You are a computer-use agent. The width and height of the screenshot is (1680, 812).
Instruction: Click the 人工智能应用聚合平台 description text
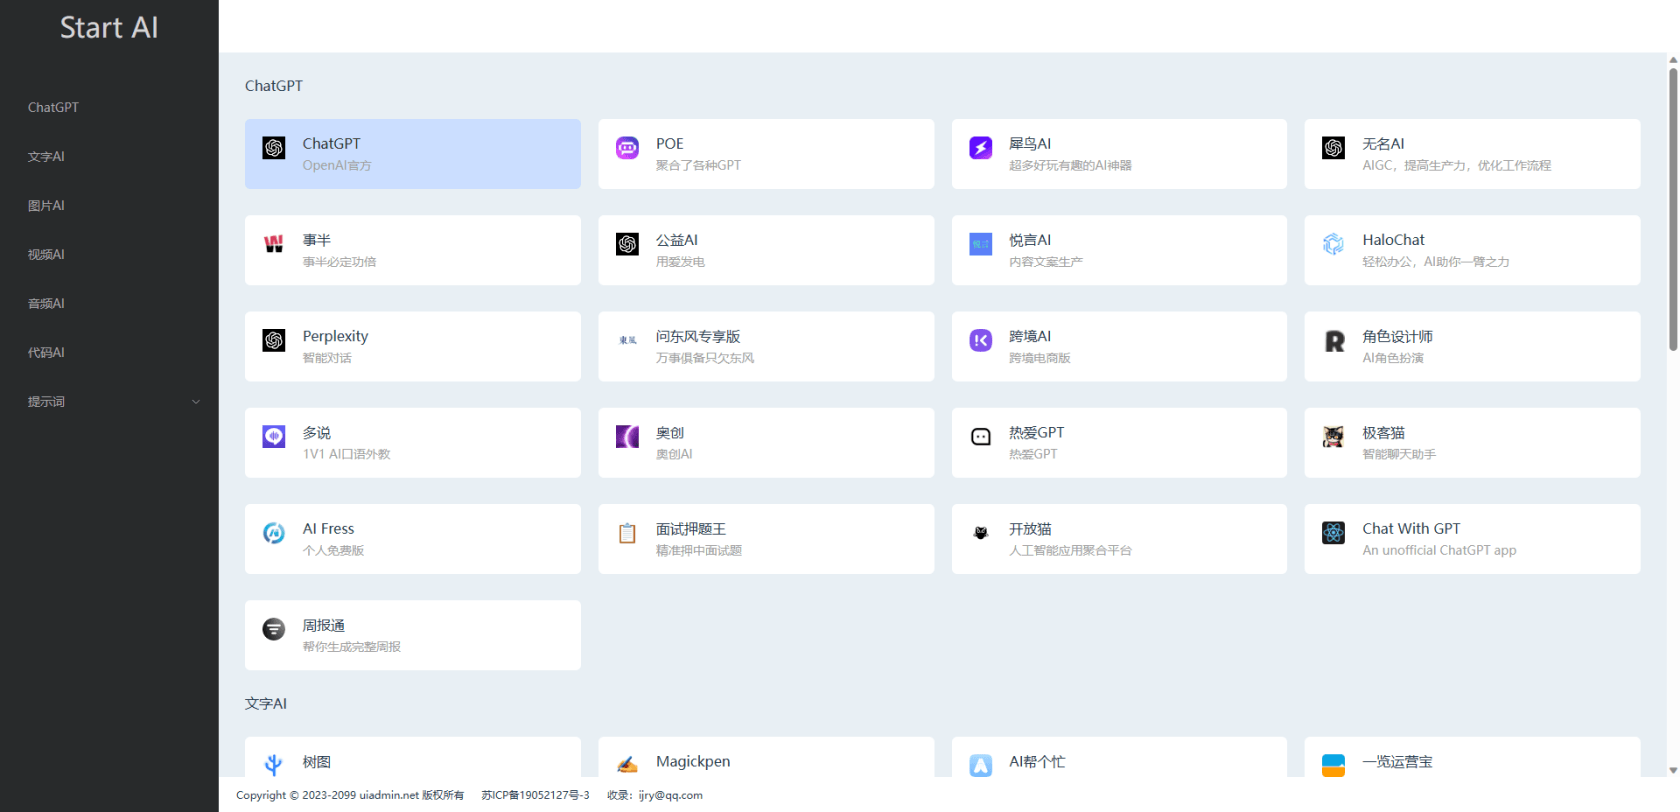point(1070,550)
